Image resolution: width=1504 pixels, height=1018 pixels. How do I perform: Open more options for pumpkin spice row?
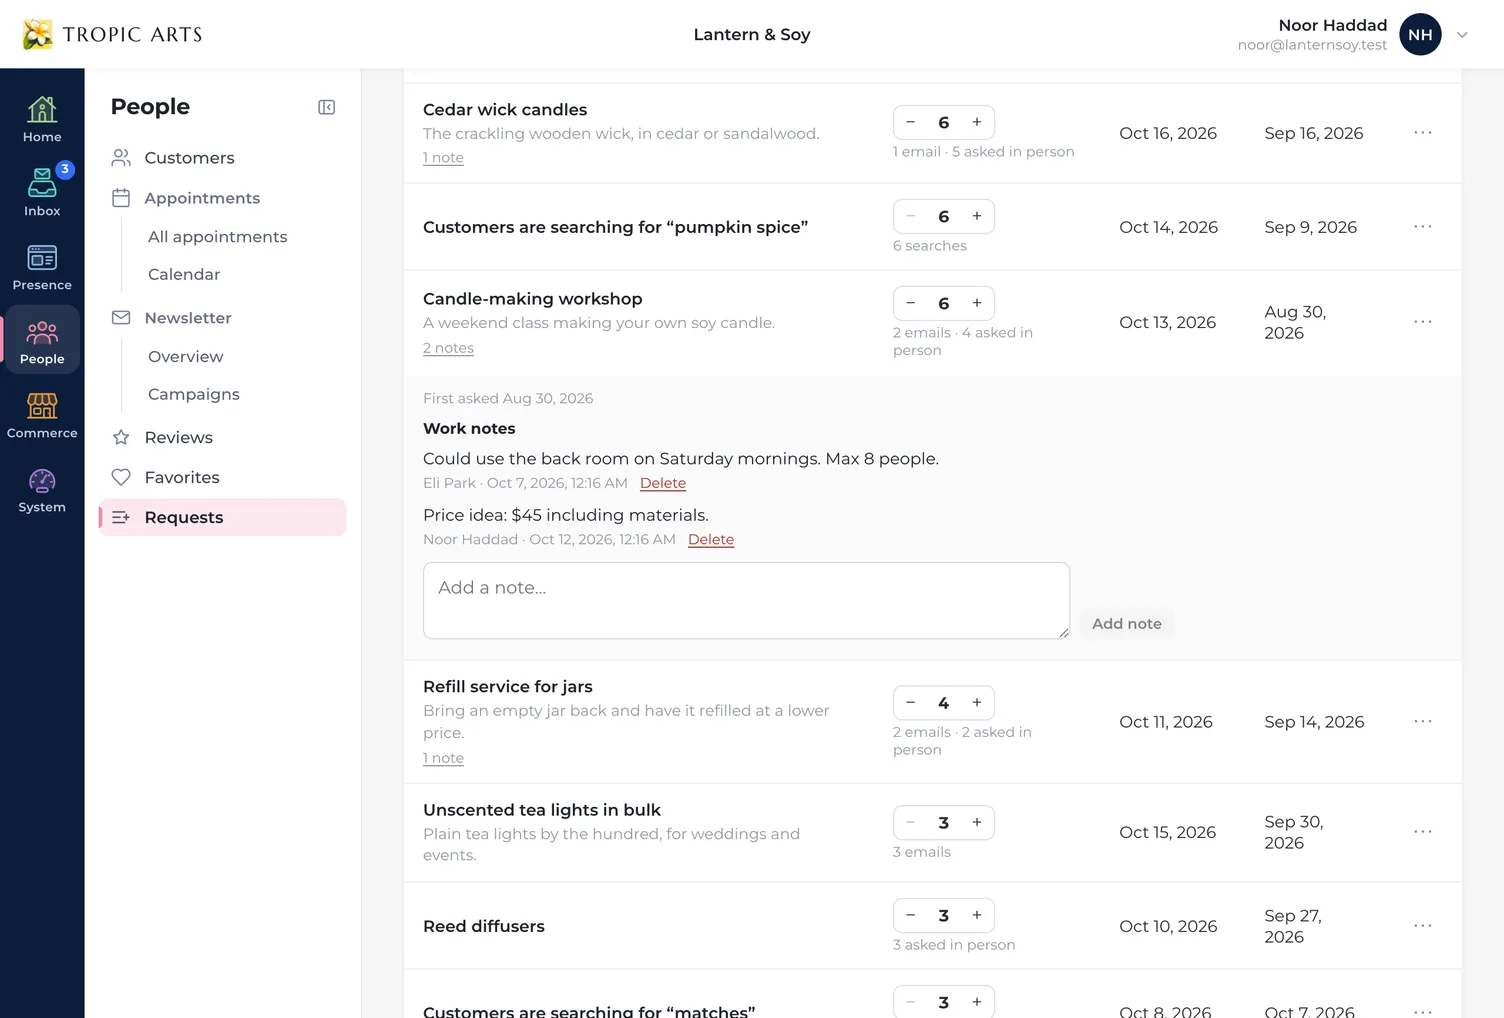[x=1423, y=226]
